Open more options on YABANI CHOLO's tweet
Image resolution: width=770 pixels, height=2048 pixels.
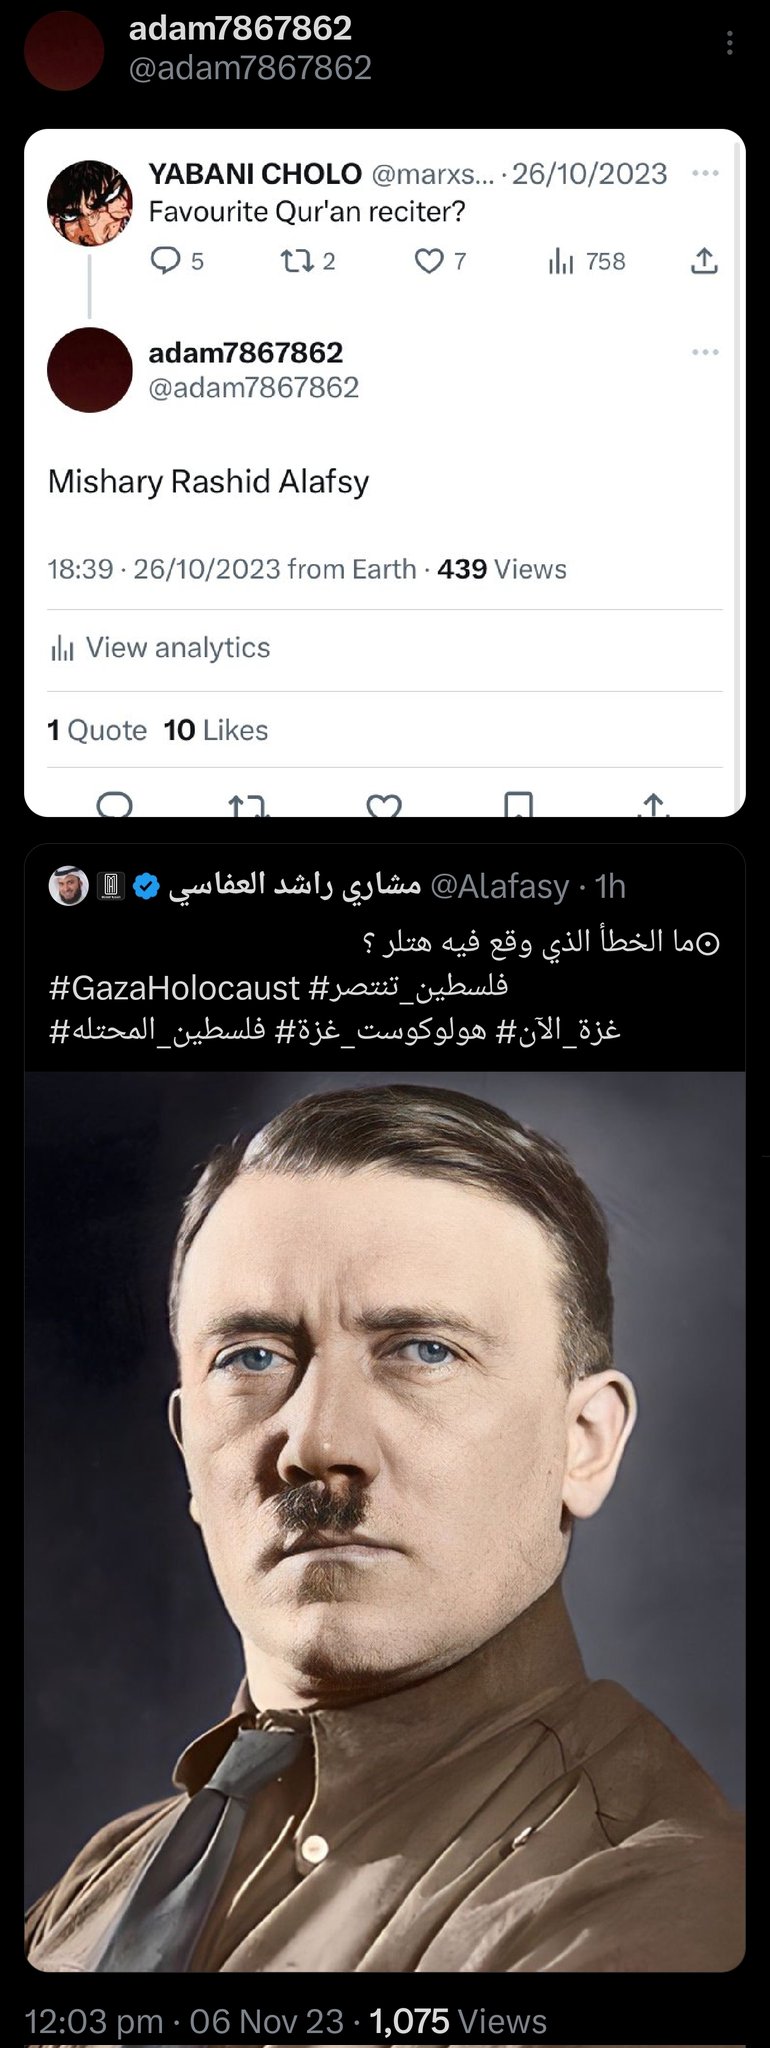[705, 173]
